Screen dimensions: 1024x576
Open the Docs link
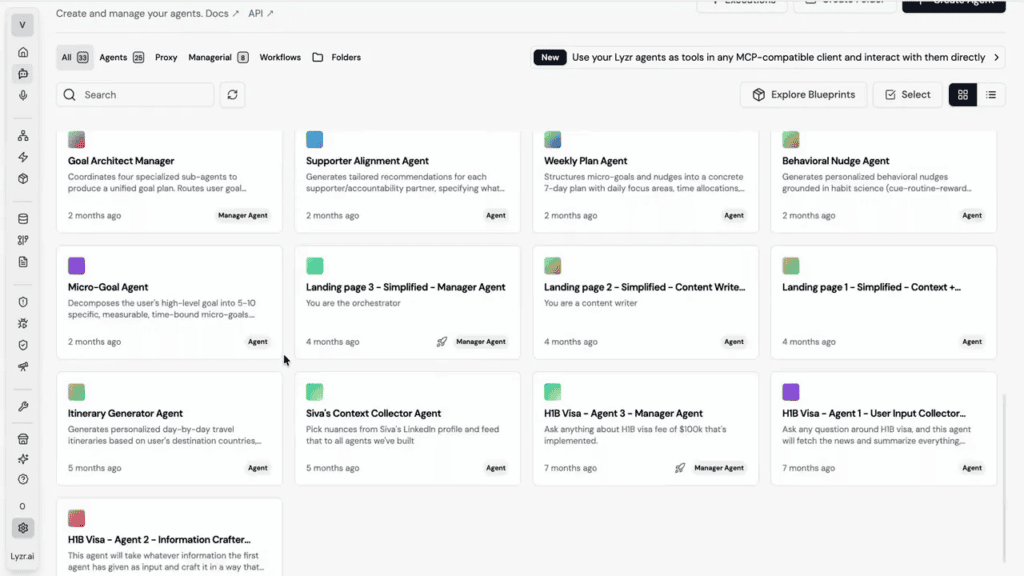(x=222, y=13)
